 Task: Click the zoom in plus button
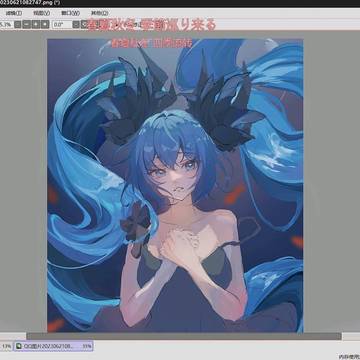(x=36, y=24)
